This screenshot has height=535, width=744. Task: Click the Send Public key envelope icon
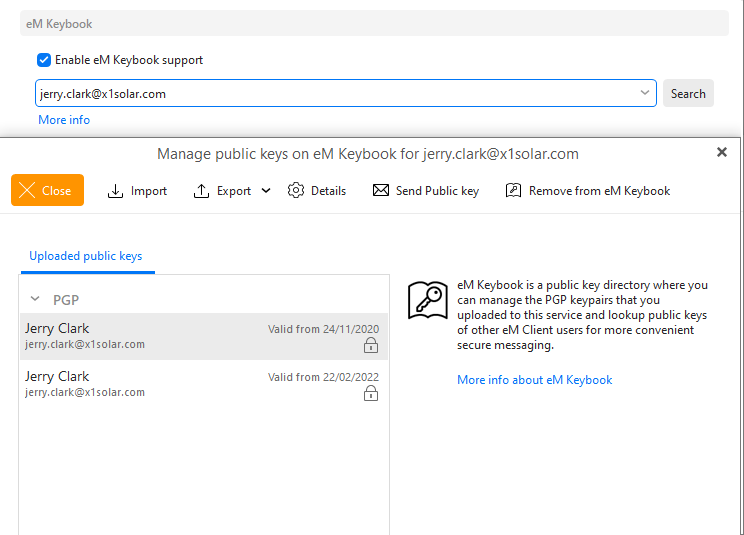pos(381,191)
